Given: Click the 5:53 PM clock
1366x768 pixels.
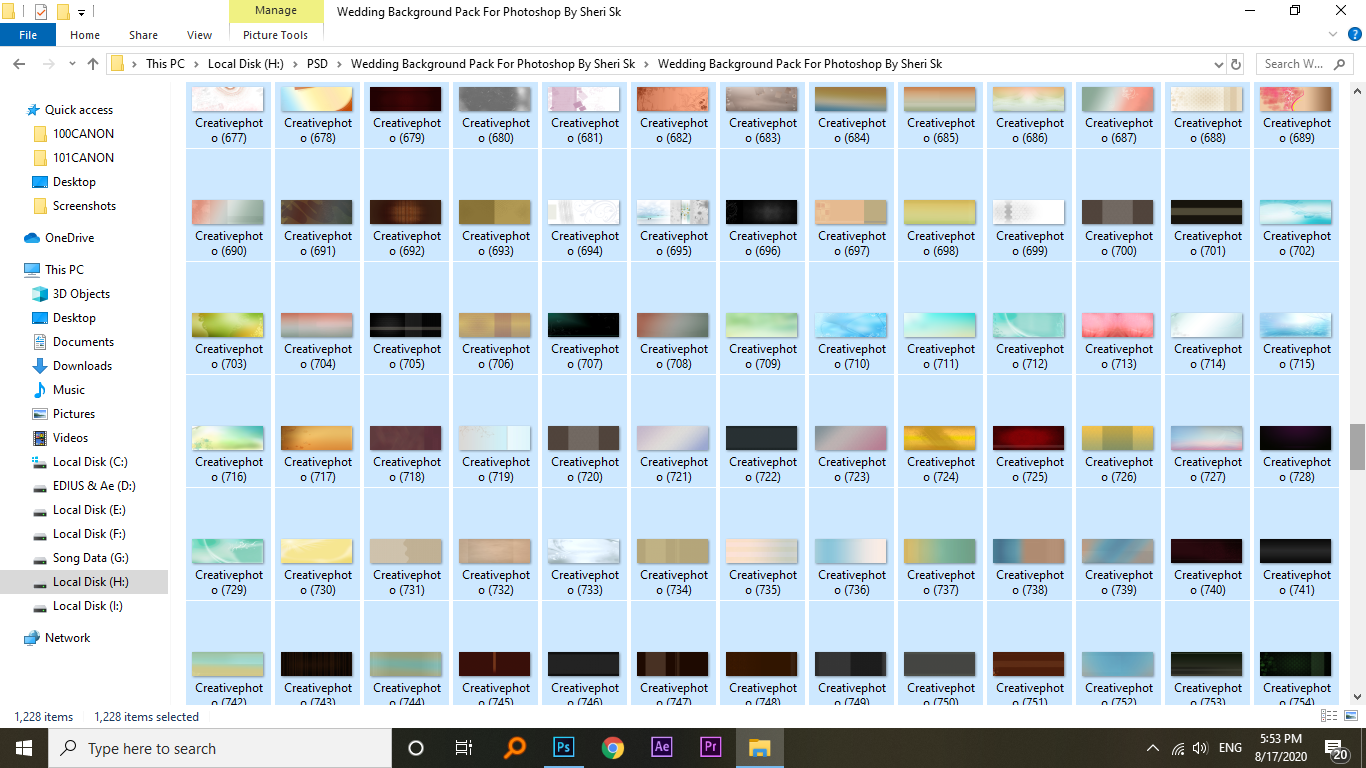Looking at the screenshot, I should pyautogui.click(x=1279, y=741).
